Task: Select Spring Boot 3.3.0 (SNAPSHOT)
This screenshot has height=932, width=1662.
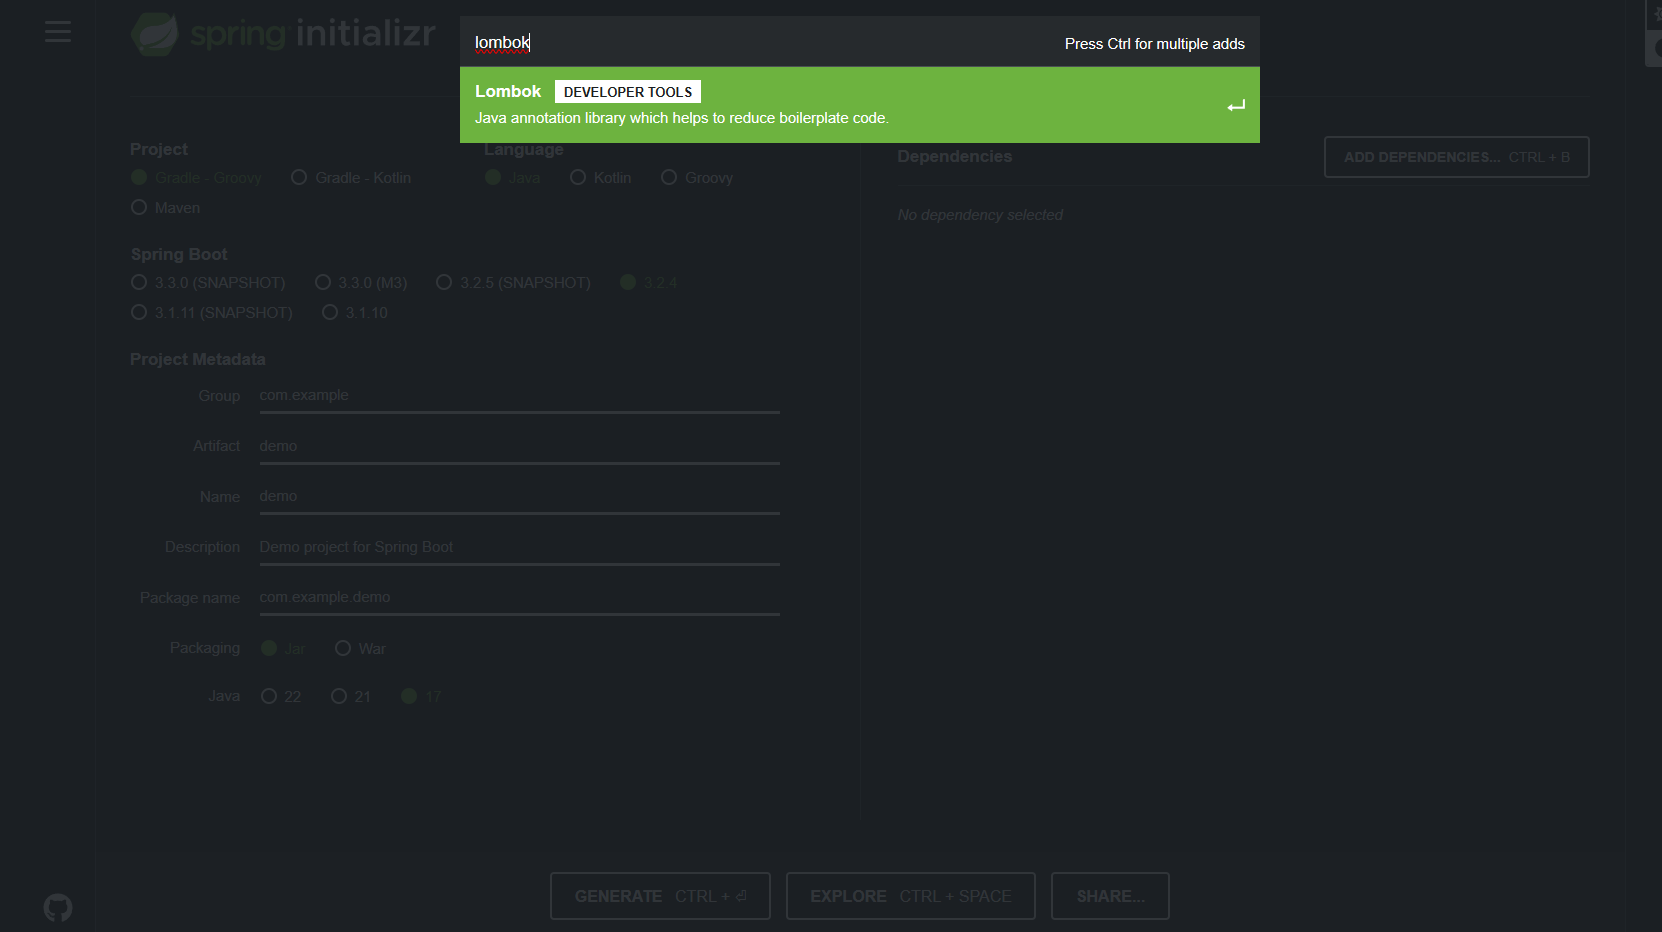Action: (208, 282)
